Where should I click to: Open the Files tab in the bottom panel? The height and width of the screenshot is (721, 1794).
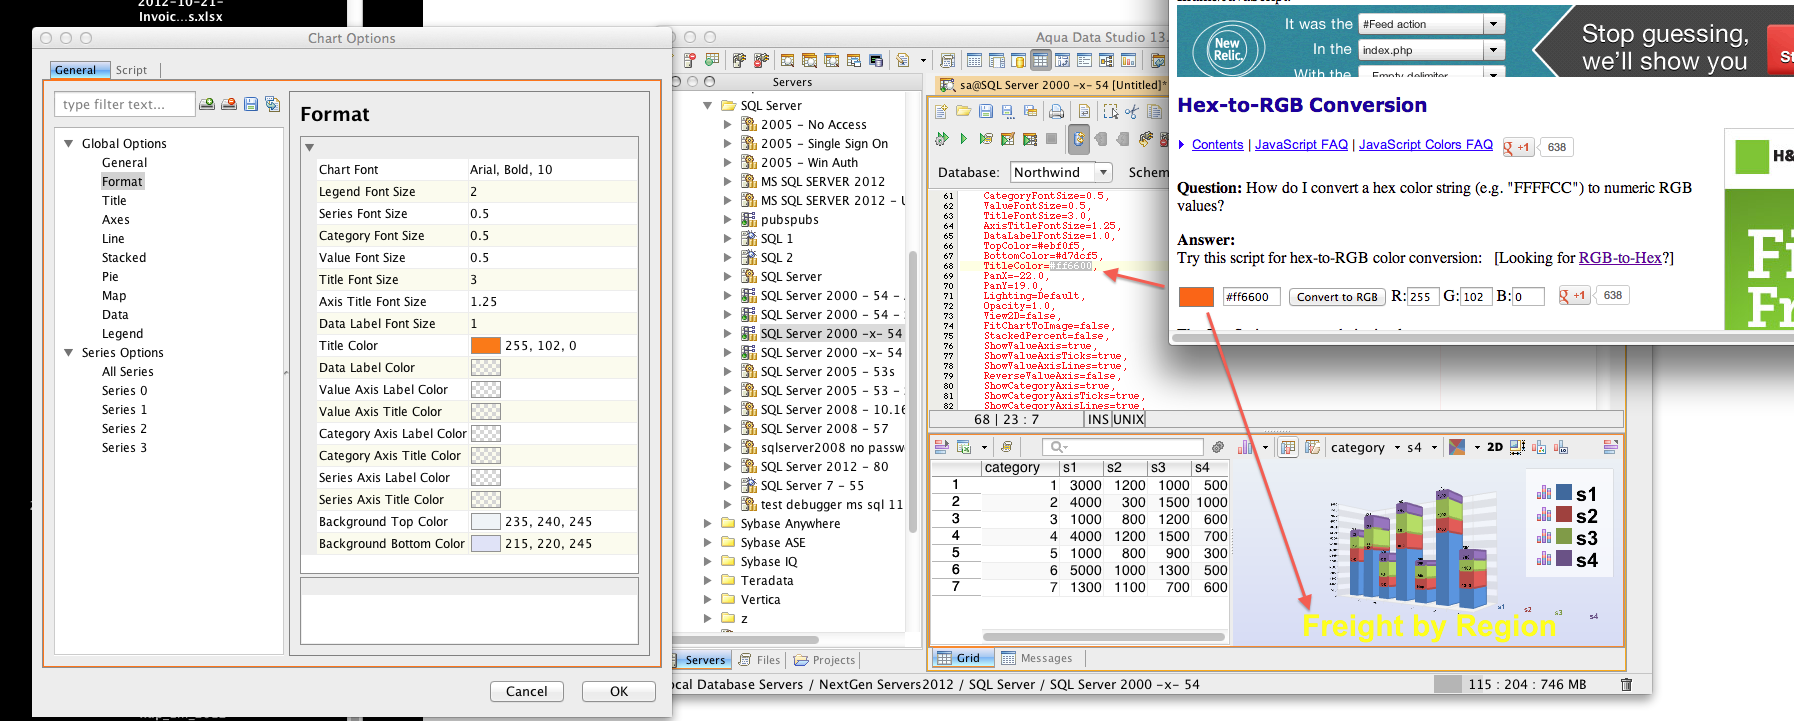[760, 660]
